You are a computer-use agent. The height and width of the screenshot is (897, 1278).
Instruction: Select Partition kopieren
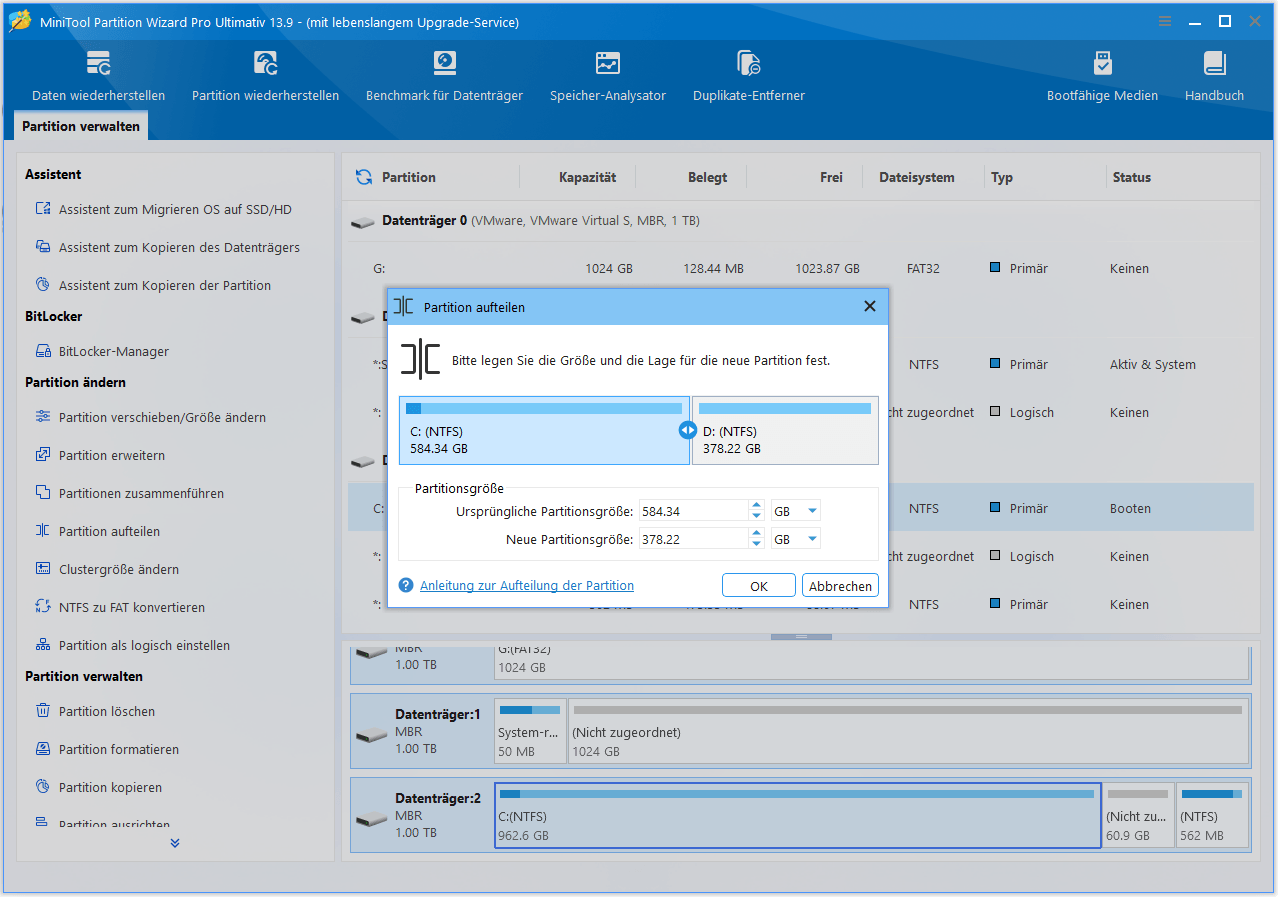point(109,787)
